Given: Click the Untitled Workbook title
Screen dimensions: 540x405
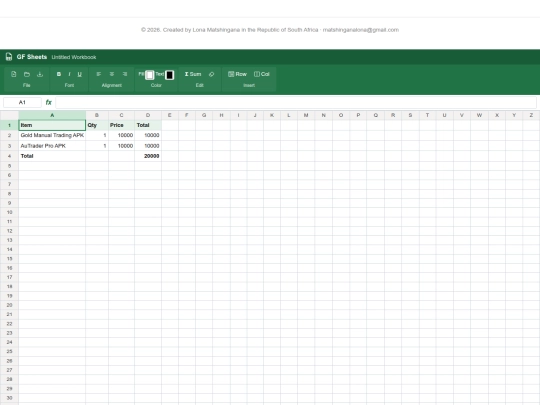Looking at the screenshot, I should coord(74,57).
